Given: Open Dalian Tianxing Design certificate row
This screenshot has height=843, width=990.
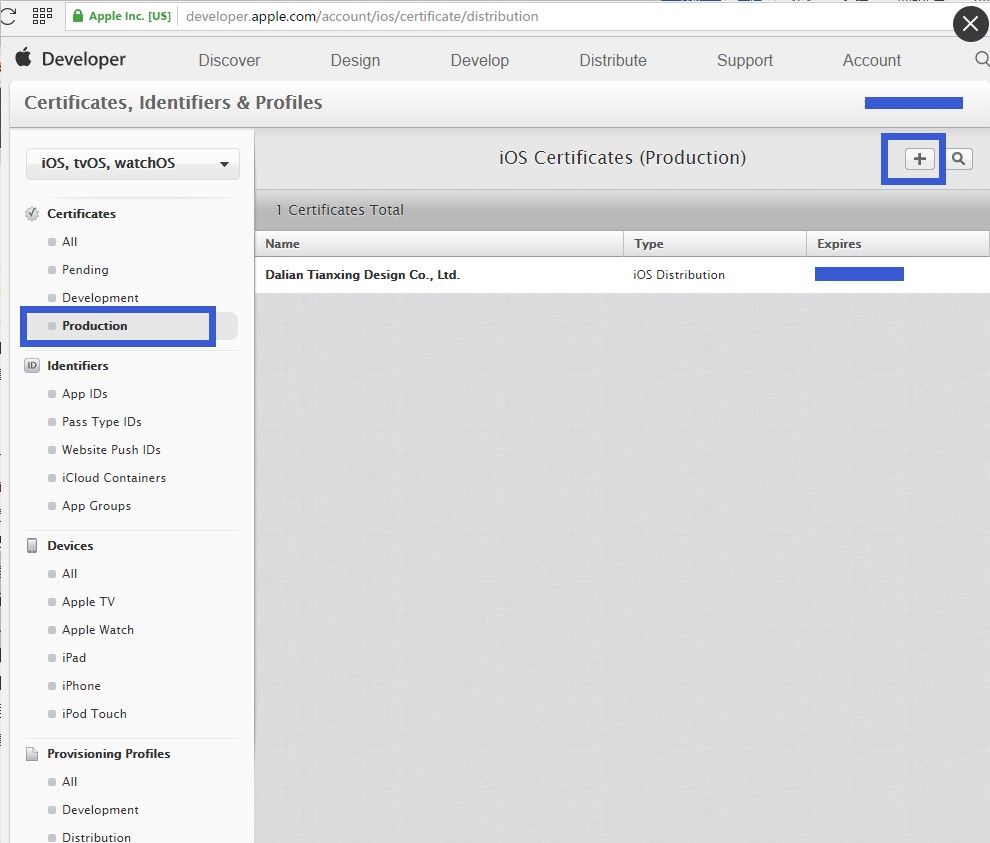Looking at the screenshot, I should (x=362, y=275).
